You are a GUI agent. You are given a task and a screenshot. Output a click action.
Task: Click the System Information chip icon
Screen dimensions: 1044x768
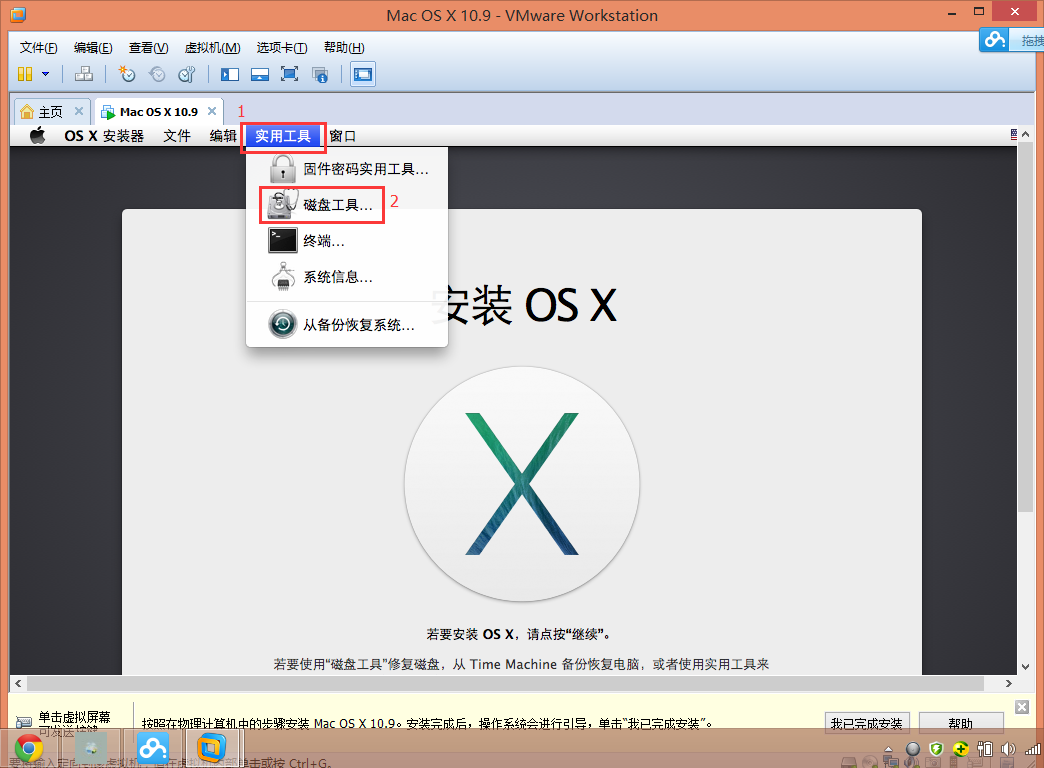pos(283,276)
